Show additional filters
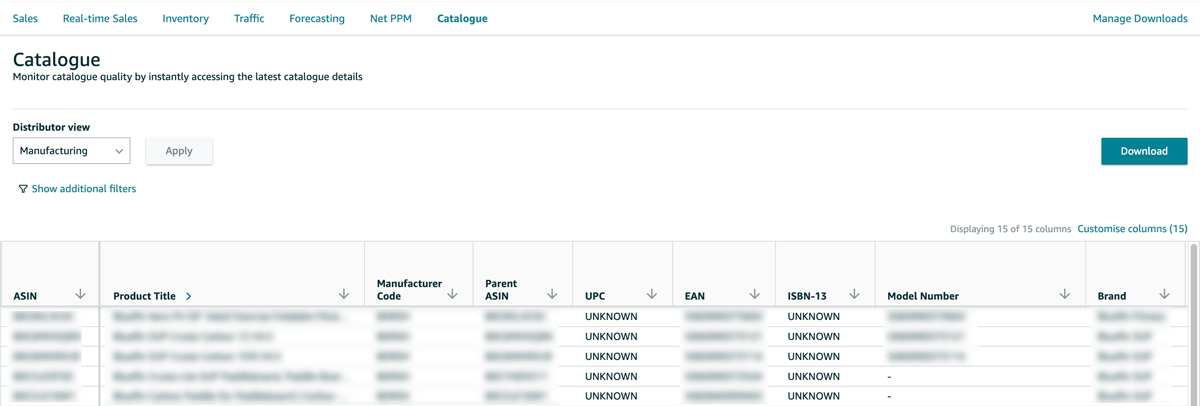1200x406 pixels. point(84,189)
